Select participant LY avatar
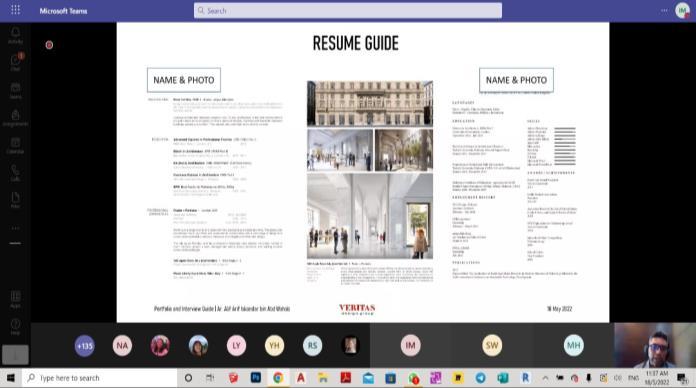The width and height of the screenshot is (696, 388). pyautogui.click(x=236, y=345)
